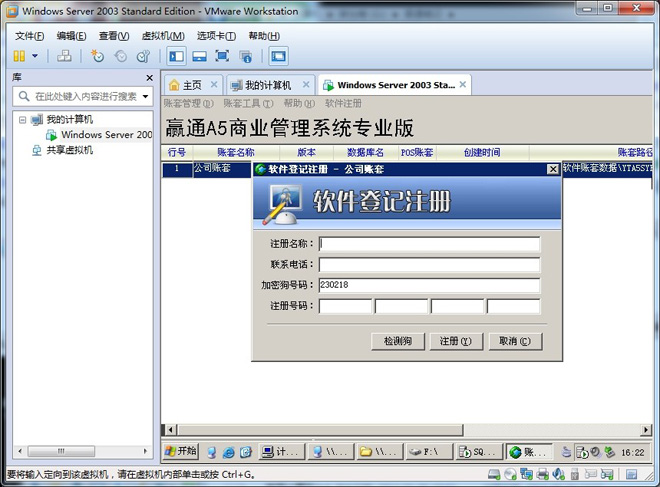660x487 pixels.
Task: Click the Unity mode icon
Action: click(x=245, y=56)
